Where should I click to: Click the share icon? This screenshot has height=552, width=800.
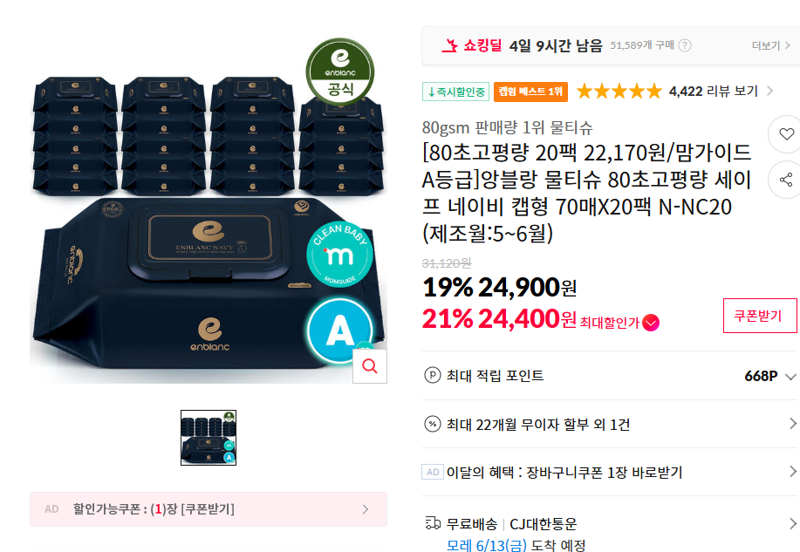[x=786, y=180]
